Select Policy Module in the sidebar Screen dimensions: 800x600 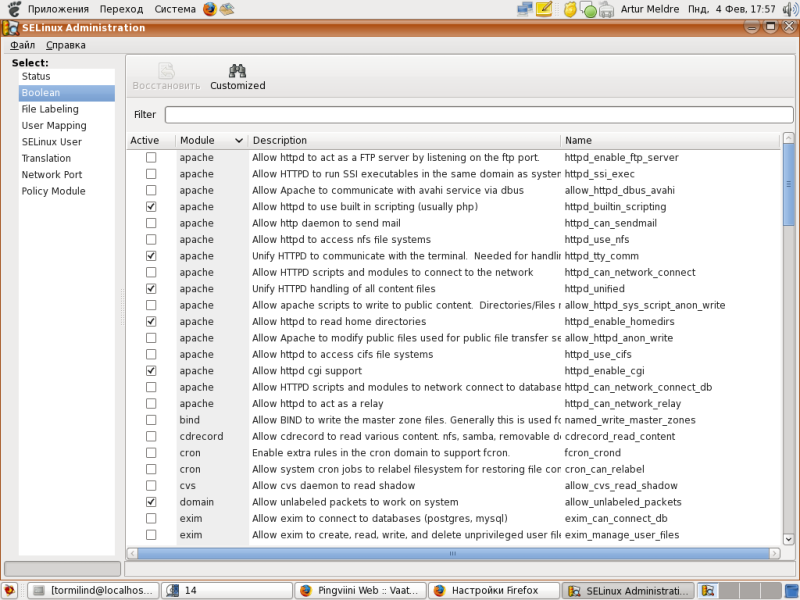pyautogui.click(x=67, y=191)
